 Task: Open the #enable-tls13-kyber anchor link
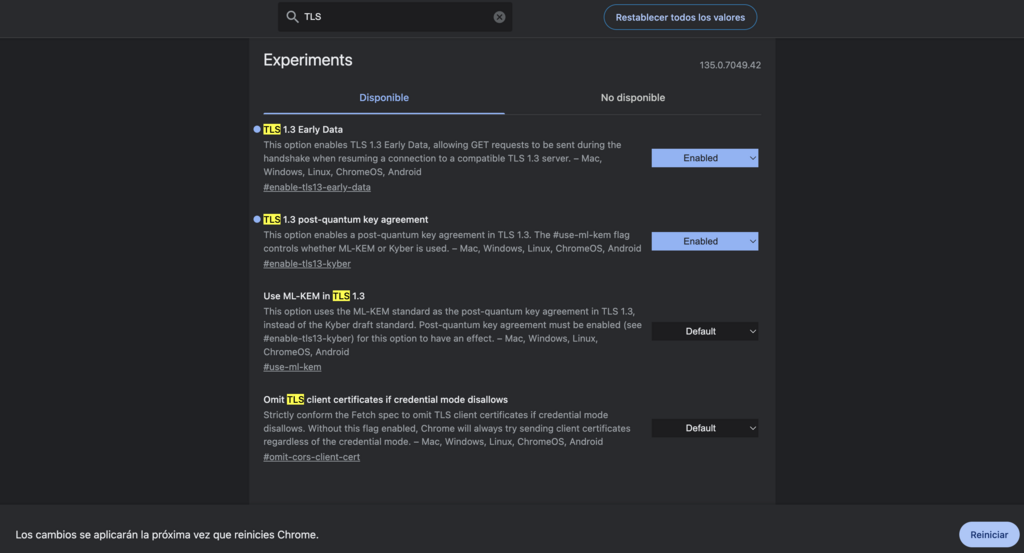click(x=307, y=264)
